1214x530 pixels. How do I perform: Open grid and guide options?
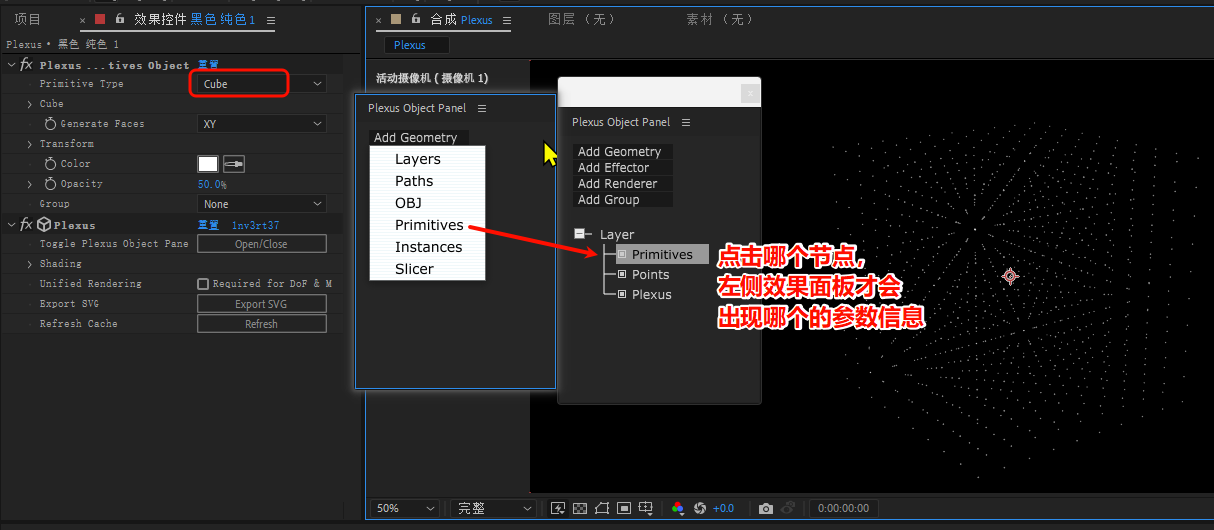point(647,508)
